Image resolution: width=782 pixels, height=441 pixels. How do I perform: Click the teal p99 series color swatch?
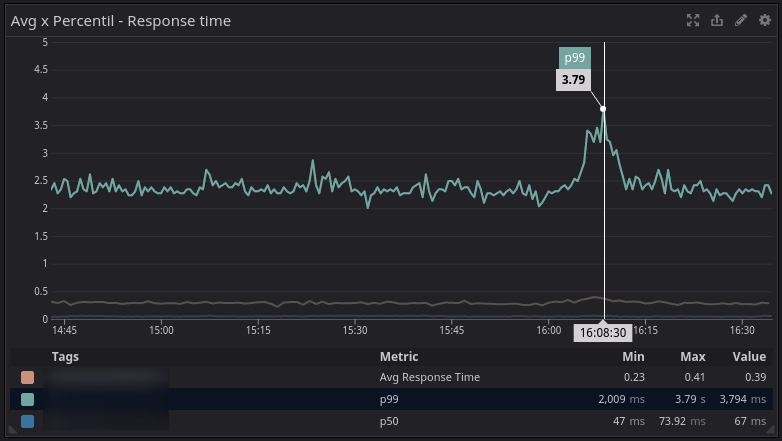pos(27,400)
